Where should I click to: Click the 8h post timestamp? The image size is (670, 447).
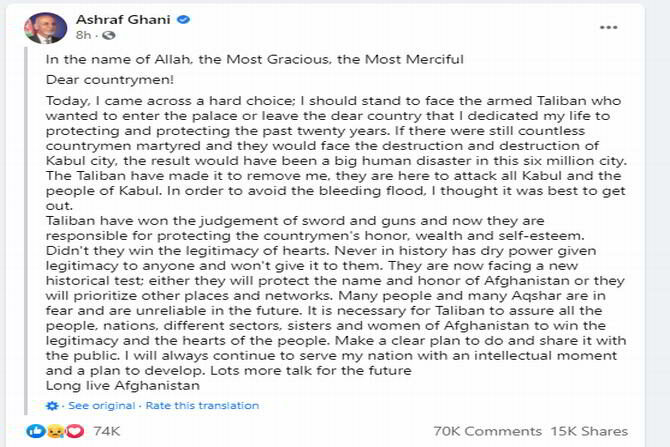pos(83,35)
